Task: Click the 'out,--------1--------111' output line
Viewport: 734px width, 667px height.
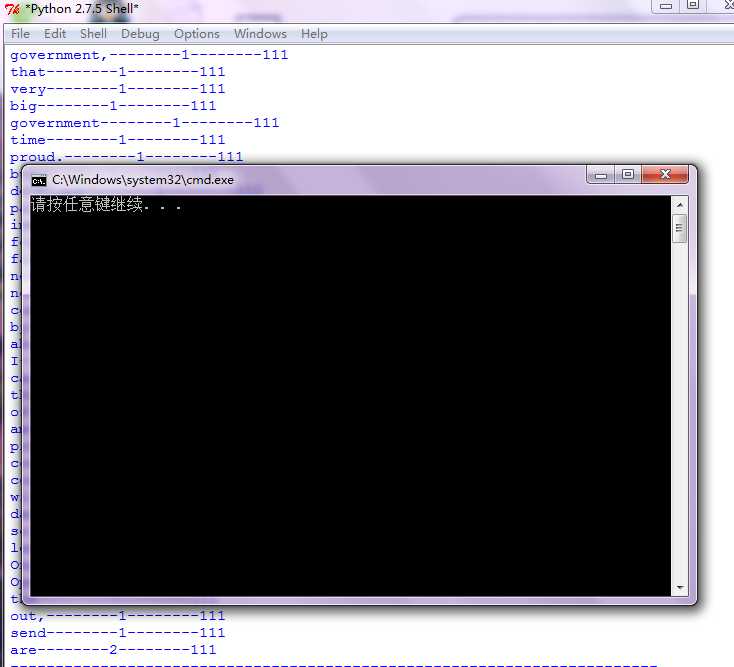Action: pyautogui.click(x=117, y=616)
